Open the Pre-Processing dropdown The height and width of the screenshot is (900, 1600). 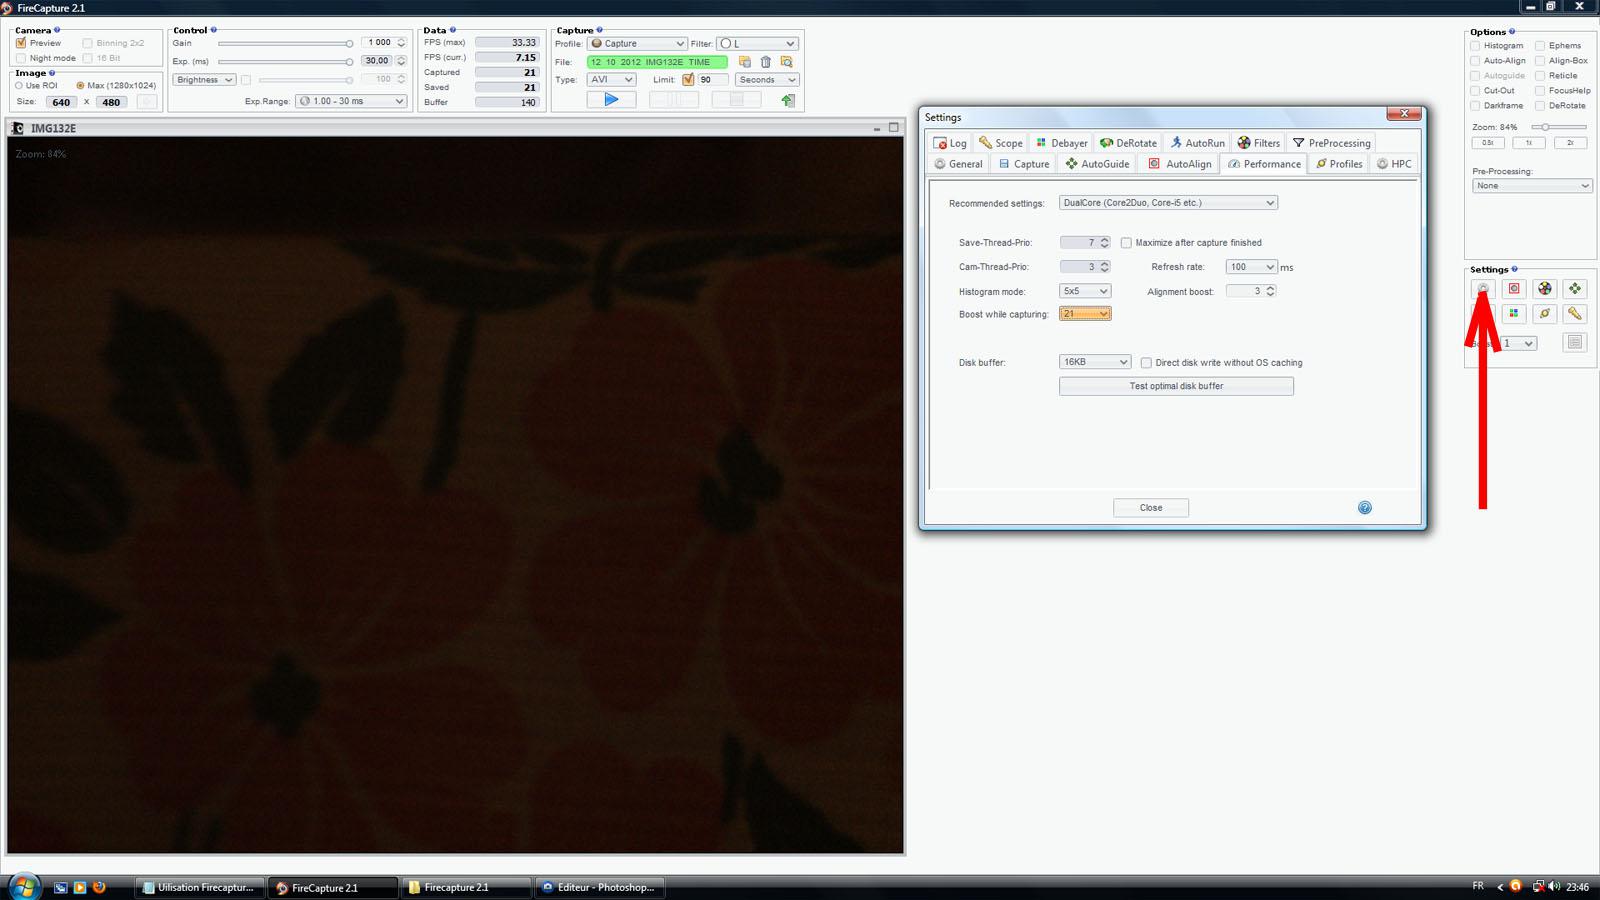coord(1532,186)
